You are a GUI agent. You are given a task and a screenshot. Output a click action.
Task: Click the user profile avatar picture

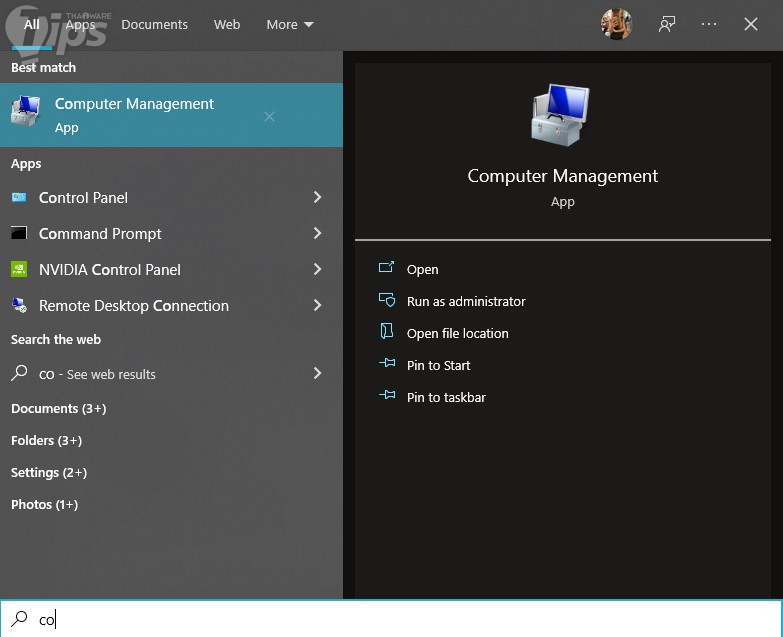pyautogui.click(x=616, y=24)
